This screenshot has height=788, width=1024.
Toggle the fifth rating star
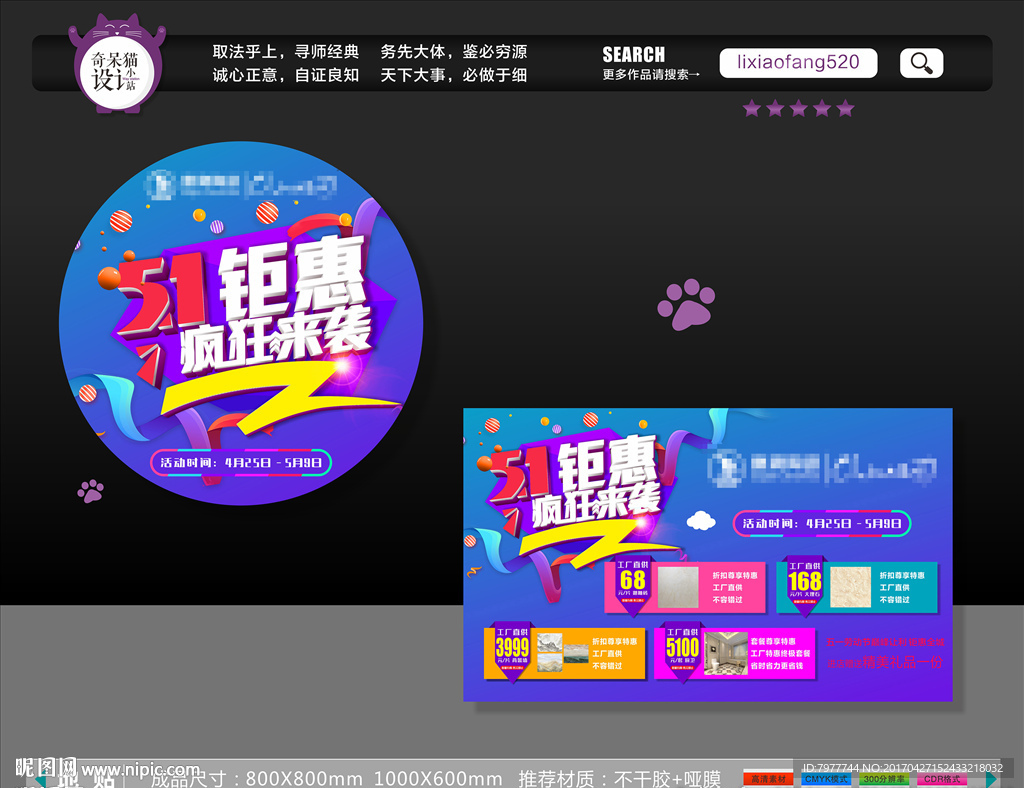coord(845,108)
